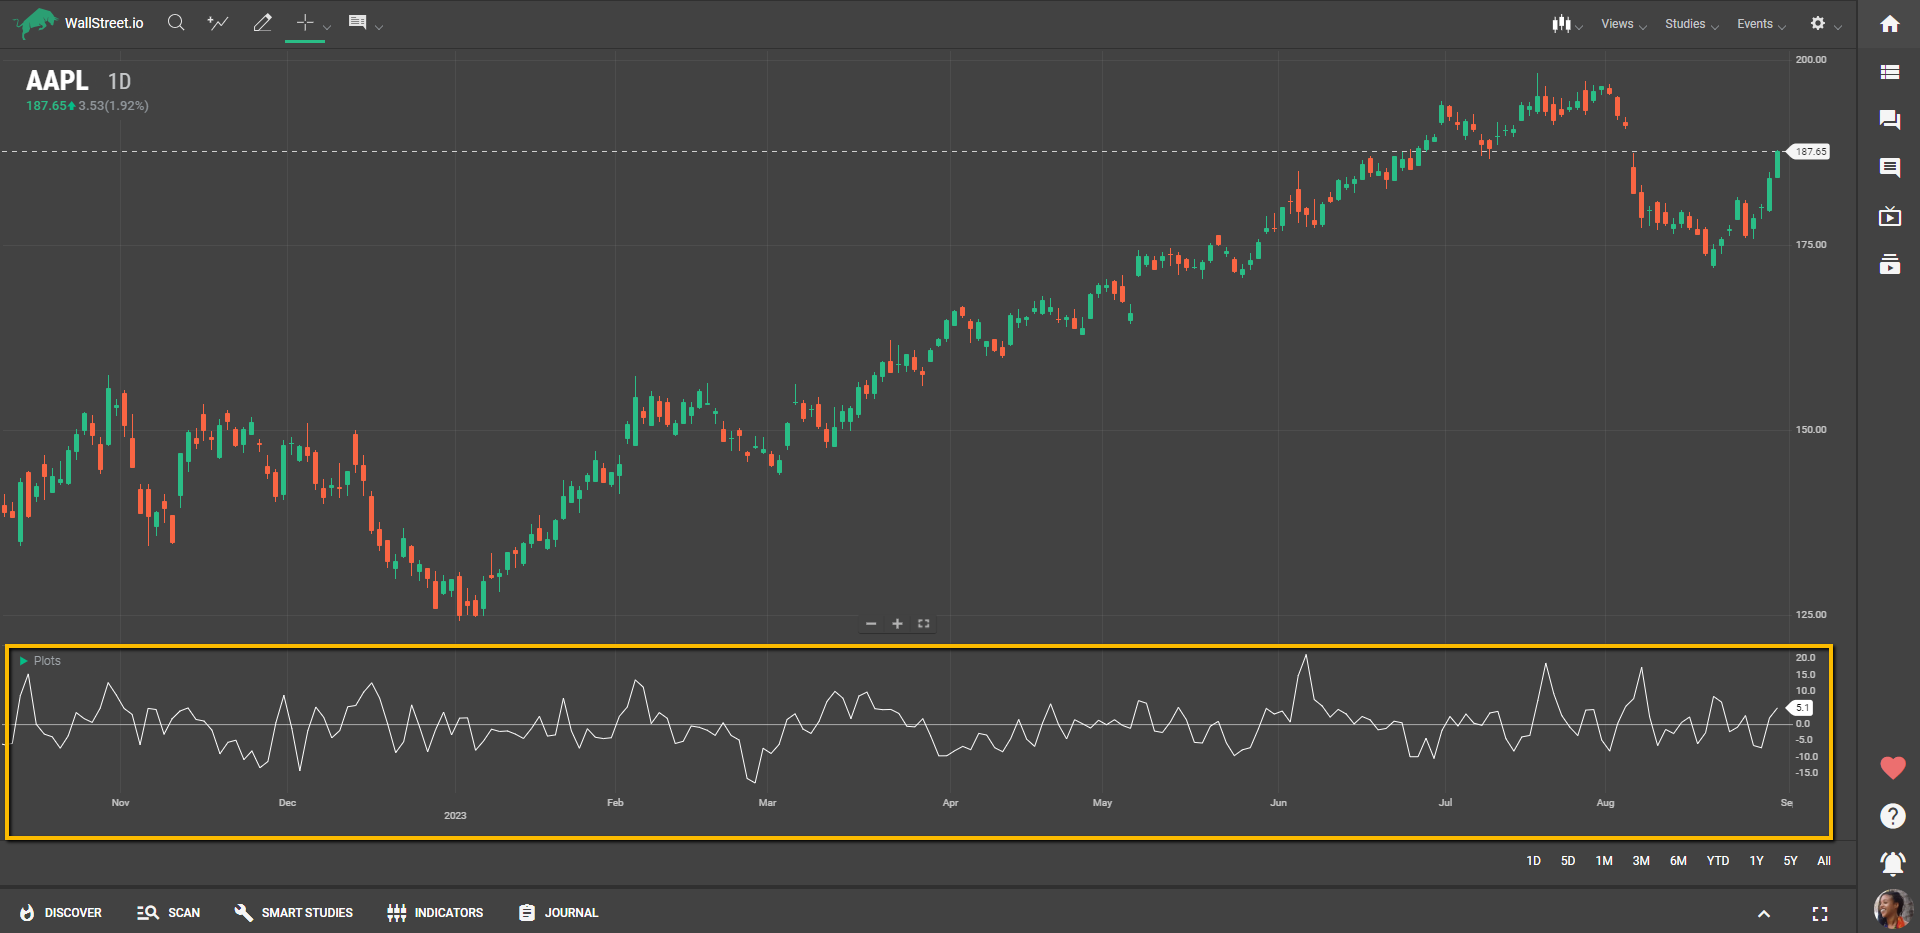1920x933 pixels.
Task: Click the red heart favorites icon
Action: click(x=1892, y=768)
